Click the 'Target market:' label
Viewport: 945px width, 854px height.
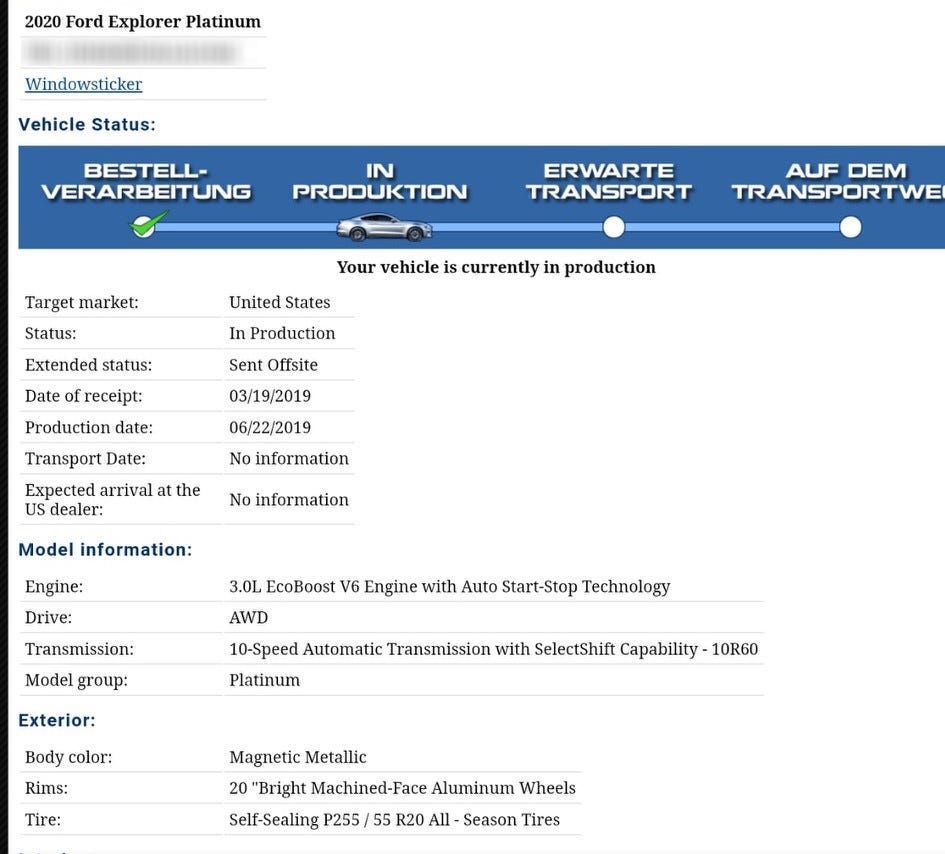pos(81,302)
